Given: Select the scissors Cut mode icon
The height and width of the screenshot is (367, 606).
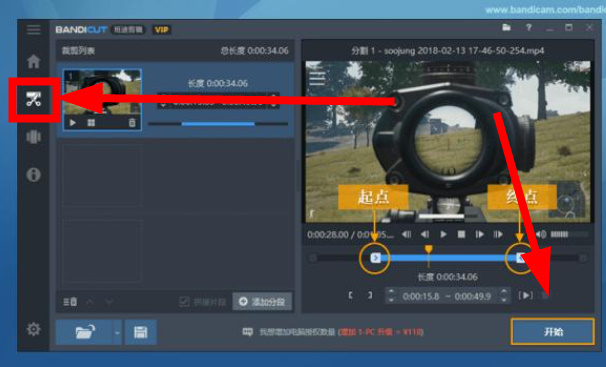Looking at the screenshot, I should pyautogui.click(x=34, y=99).
